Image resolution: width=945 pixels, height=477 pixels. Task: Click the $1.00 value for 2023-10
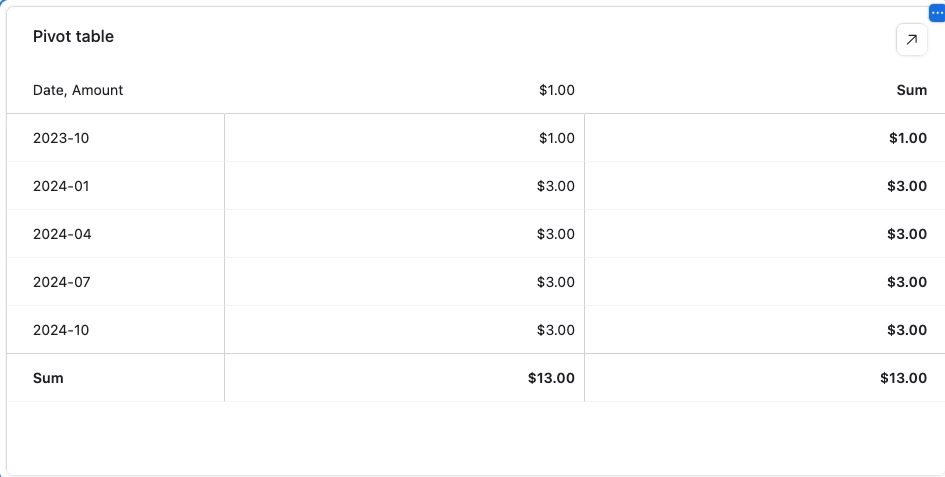click(x=557, y=138)
